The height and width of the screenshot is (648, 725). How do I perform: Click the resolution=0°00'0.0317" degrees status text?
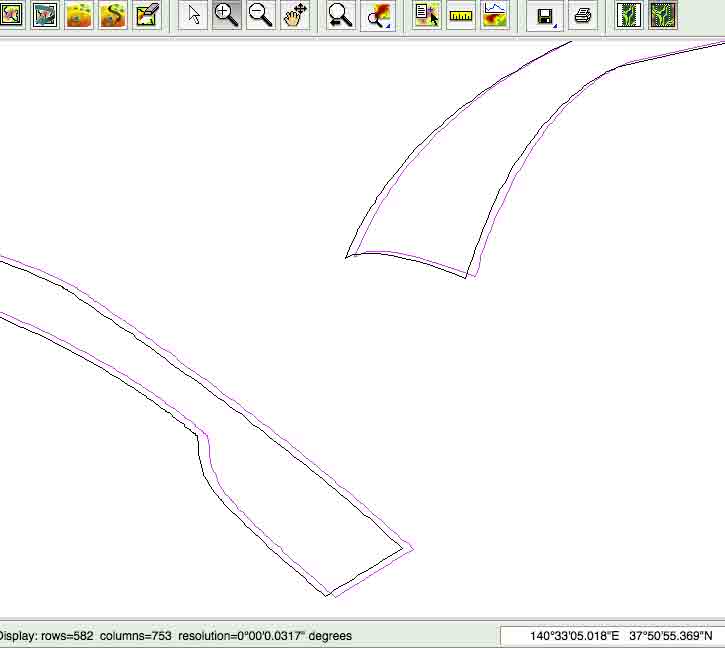click(x=265, y=636)
